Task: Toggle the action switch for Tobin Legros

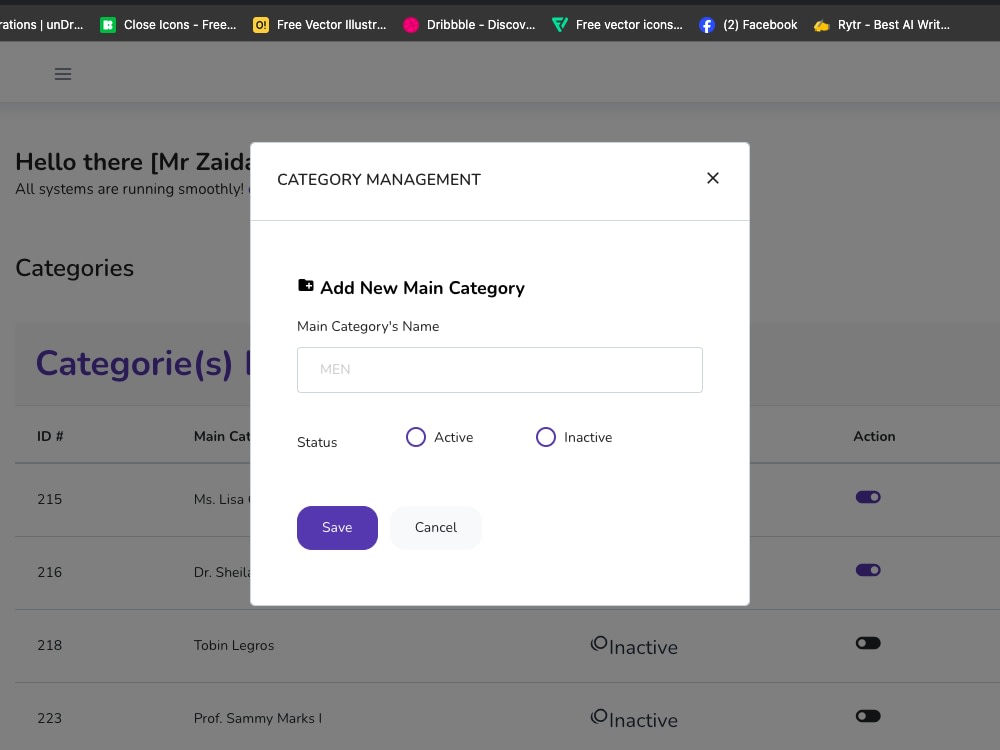Action: pos(867,643)
